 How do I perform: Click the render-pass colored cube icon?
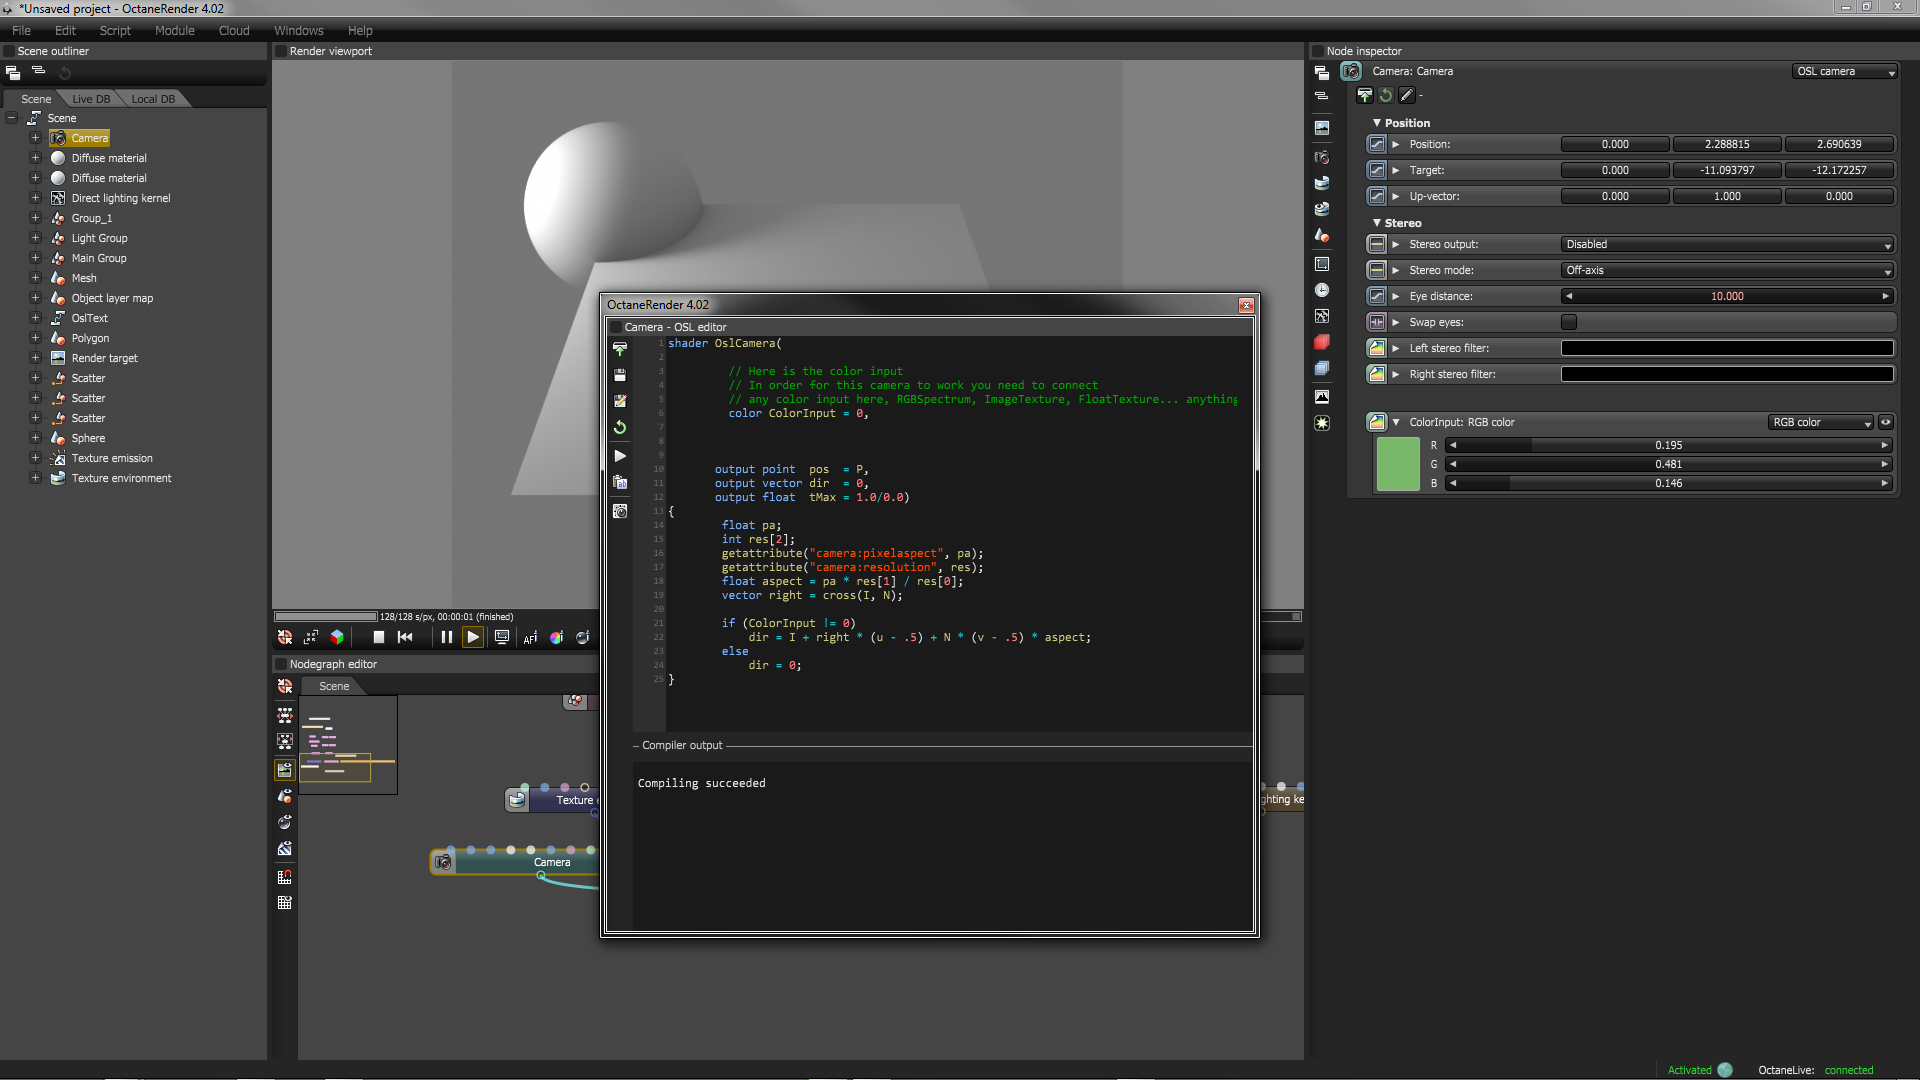pos(337,637)
